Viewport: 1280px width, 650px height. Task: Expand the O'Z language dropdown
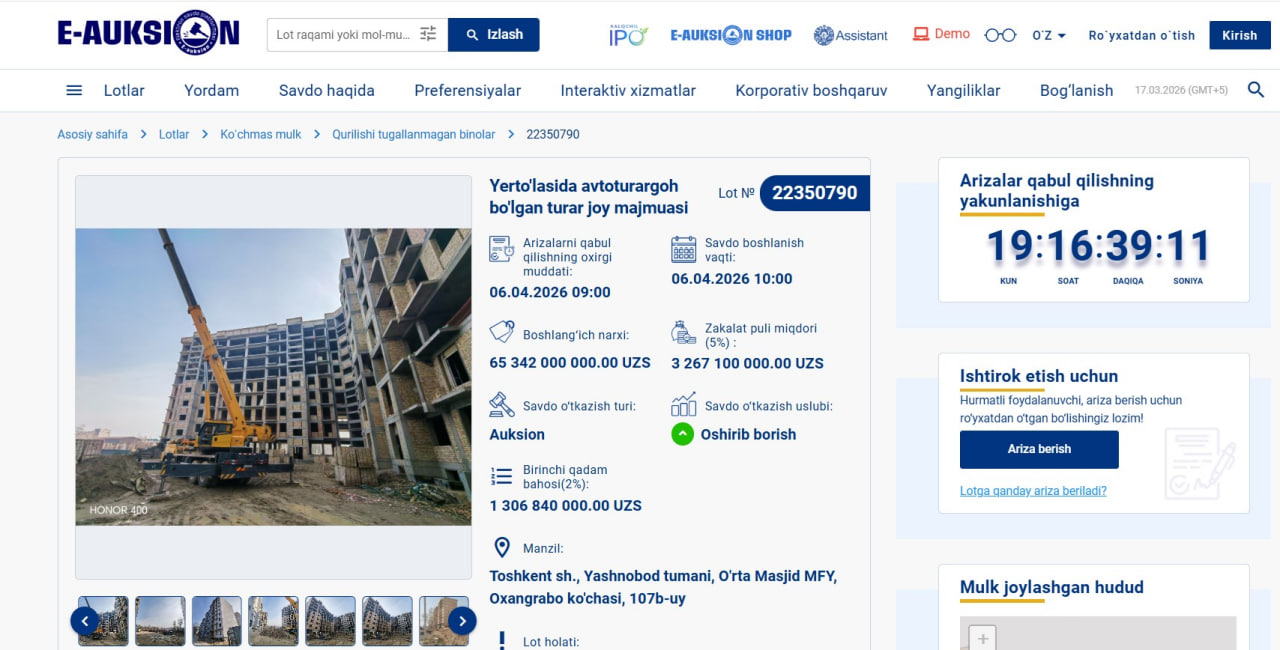[x=1048, y=35]
